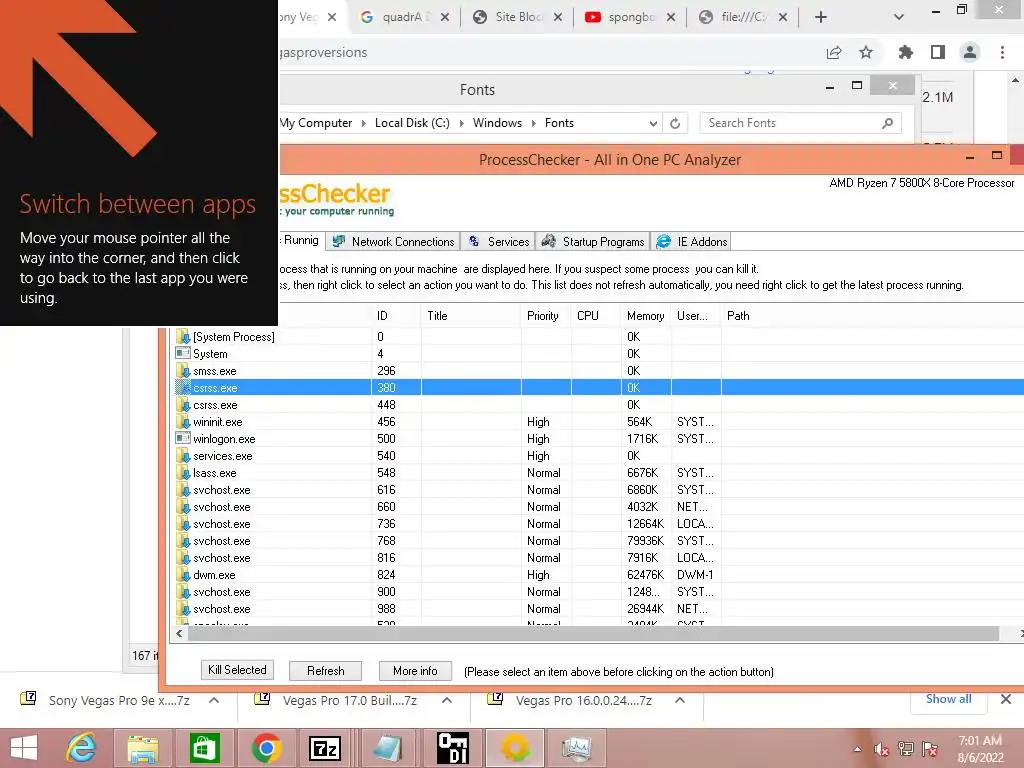Click Local Disk (C:) breadcrumb in Fonts
Image resolution: width=1024 pixels, height=768 pixels.
click(x=412, y=123)
